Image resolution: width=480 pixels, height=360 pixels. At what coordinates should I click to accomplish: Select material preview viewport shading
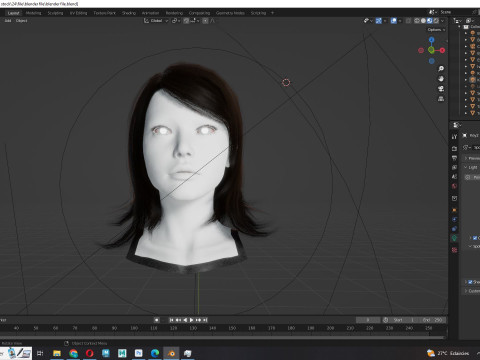click(430, 21)
